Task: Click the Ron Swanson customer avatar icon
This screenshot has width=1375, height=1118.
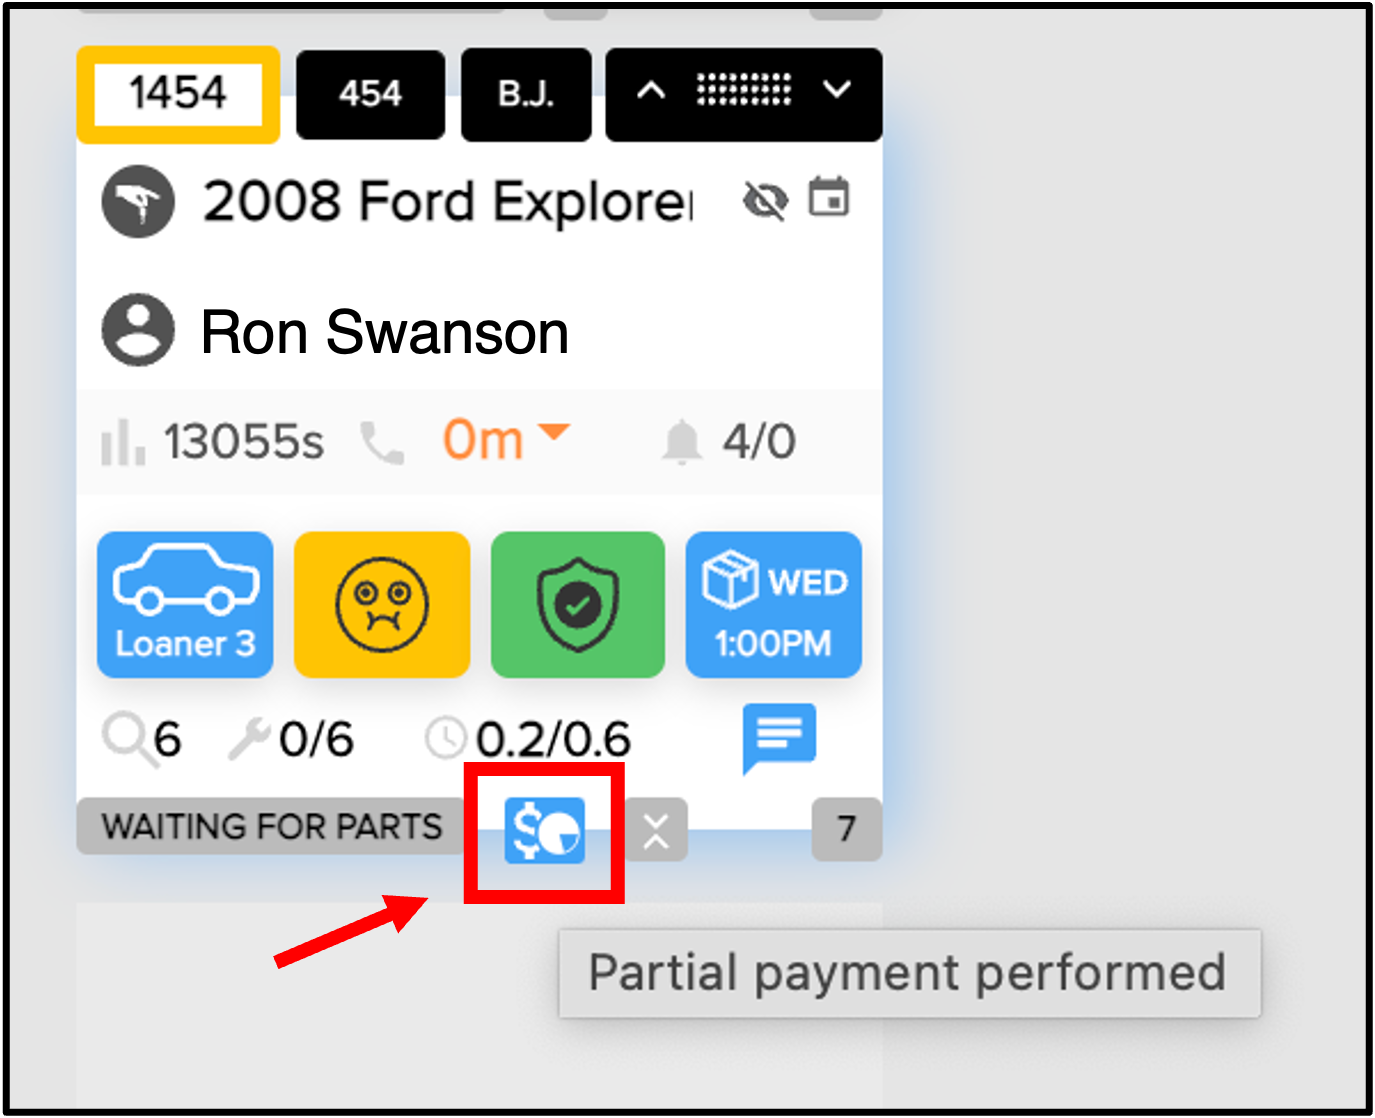Action: coord(138,330)
